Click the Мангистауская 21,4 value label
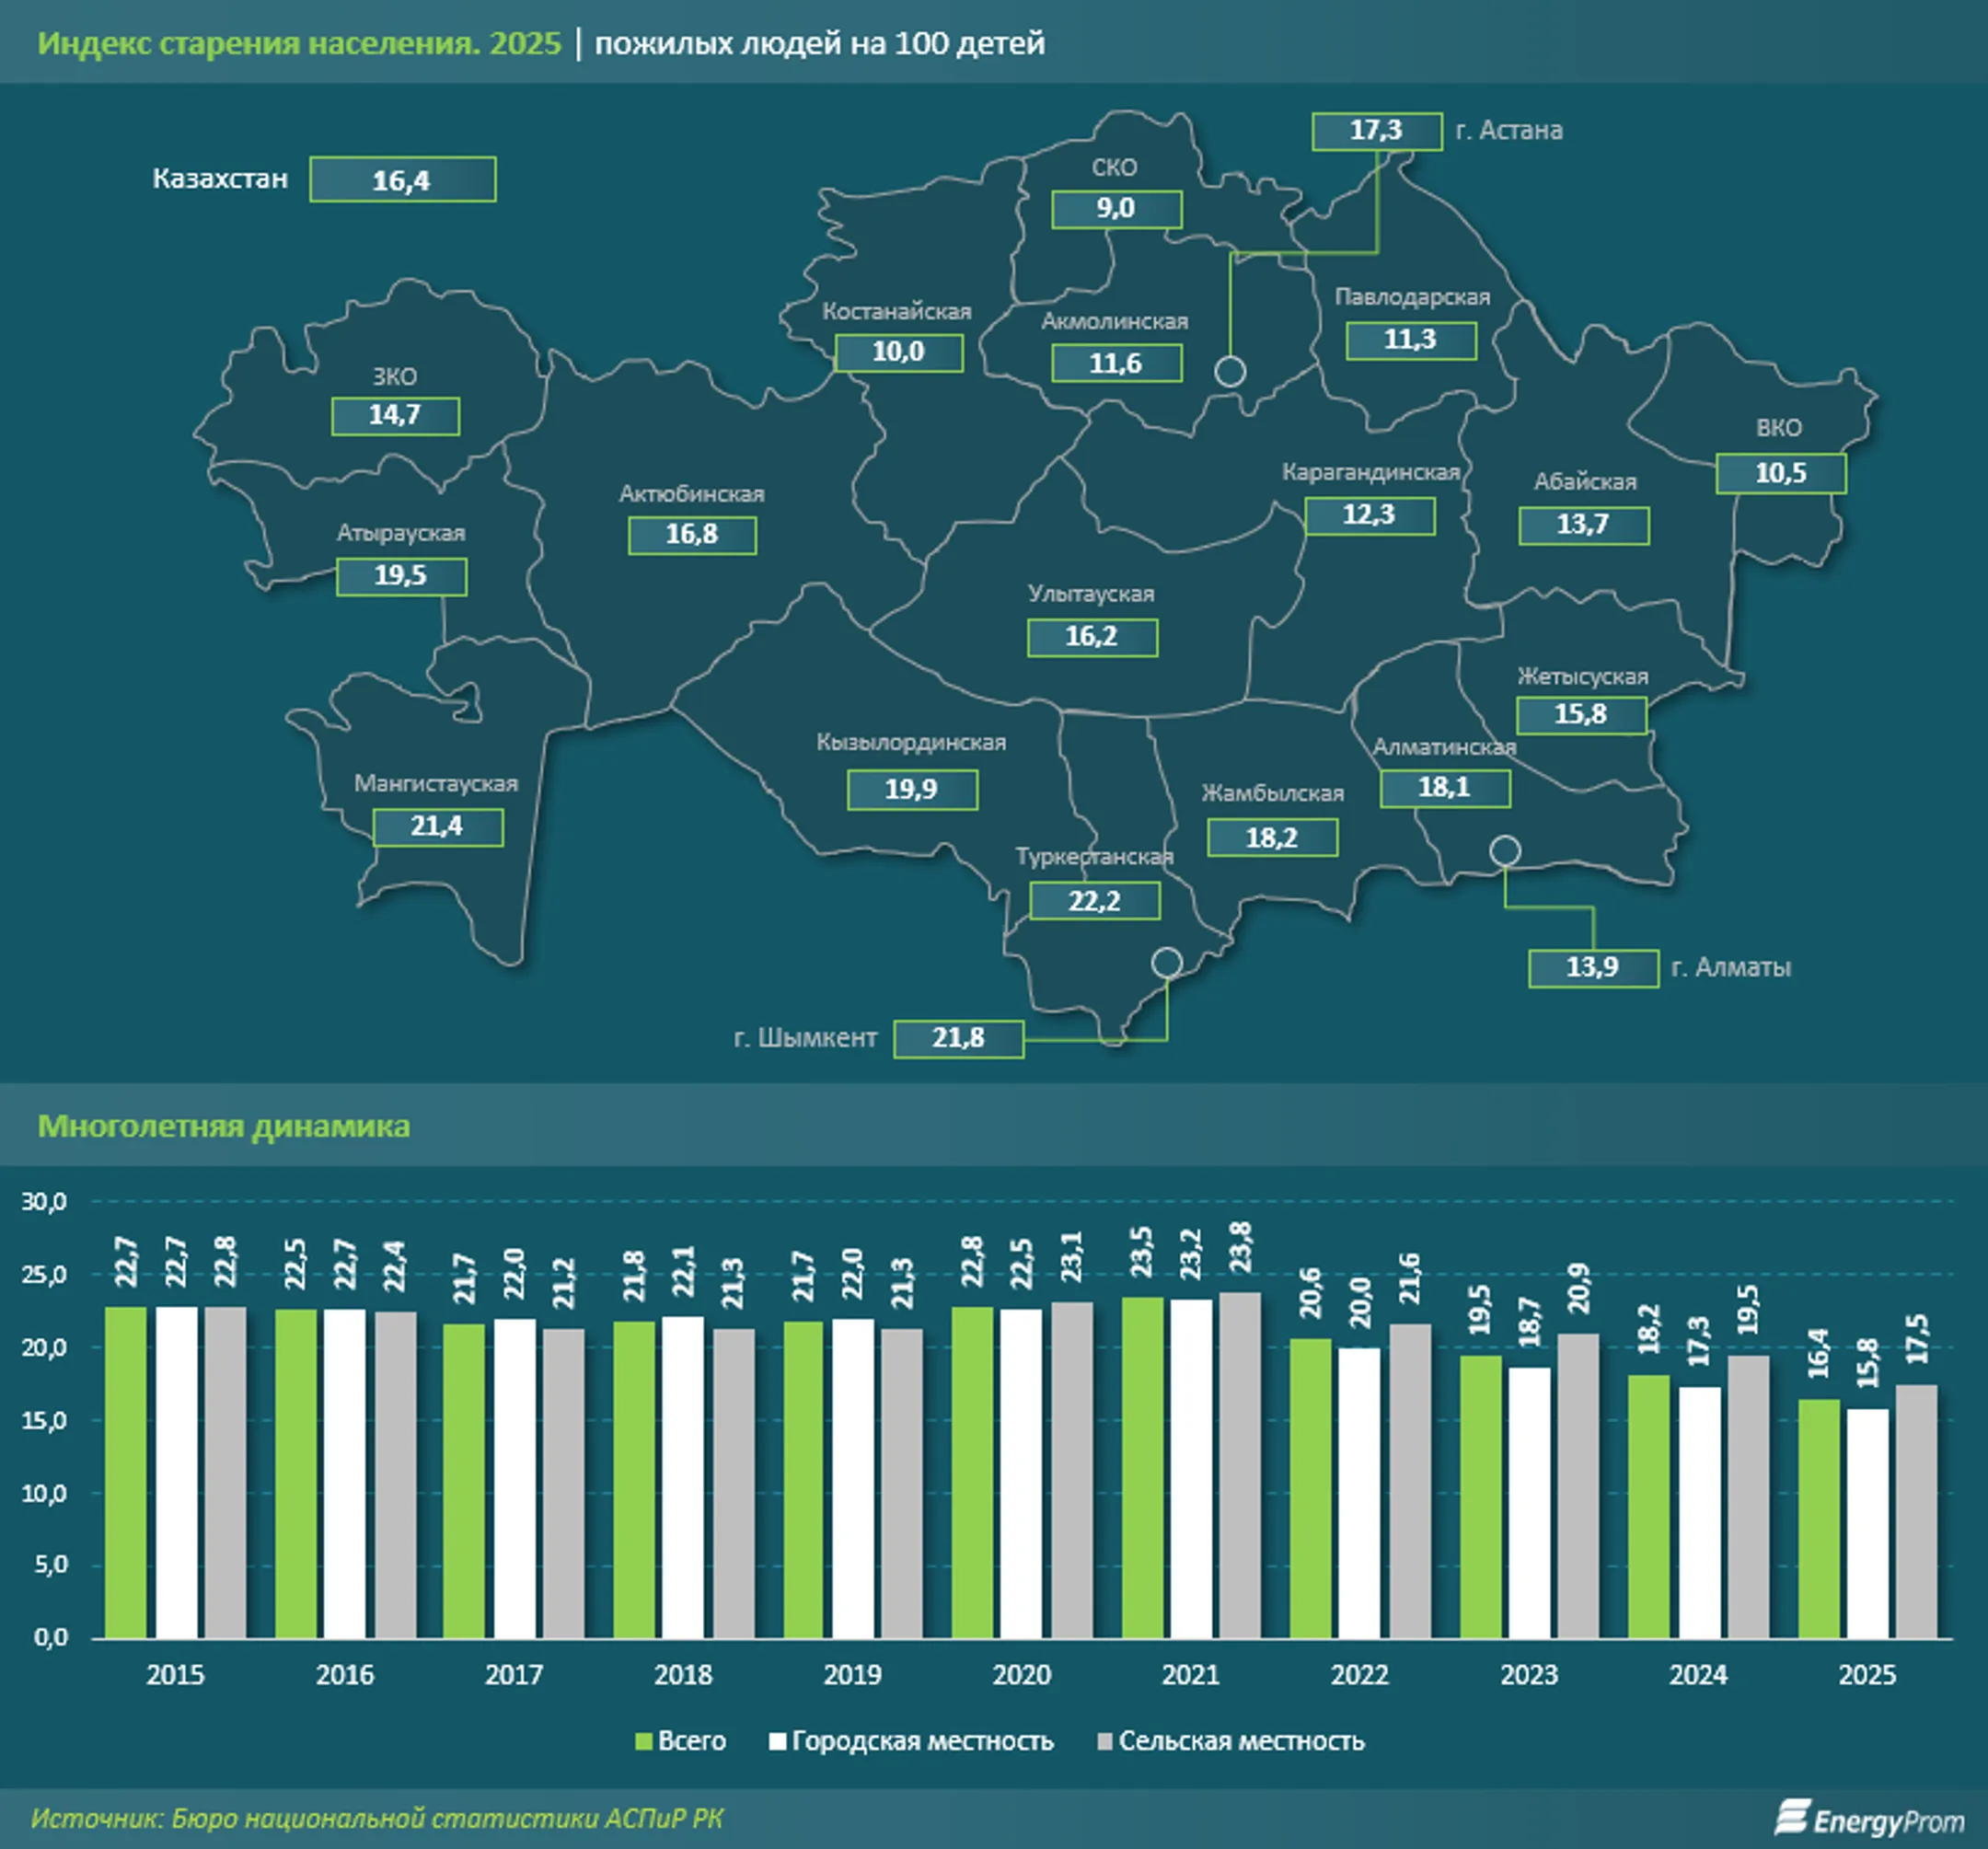This screenshot has height=1849, width=1988. pyautogui.click(x=437, y=827)
